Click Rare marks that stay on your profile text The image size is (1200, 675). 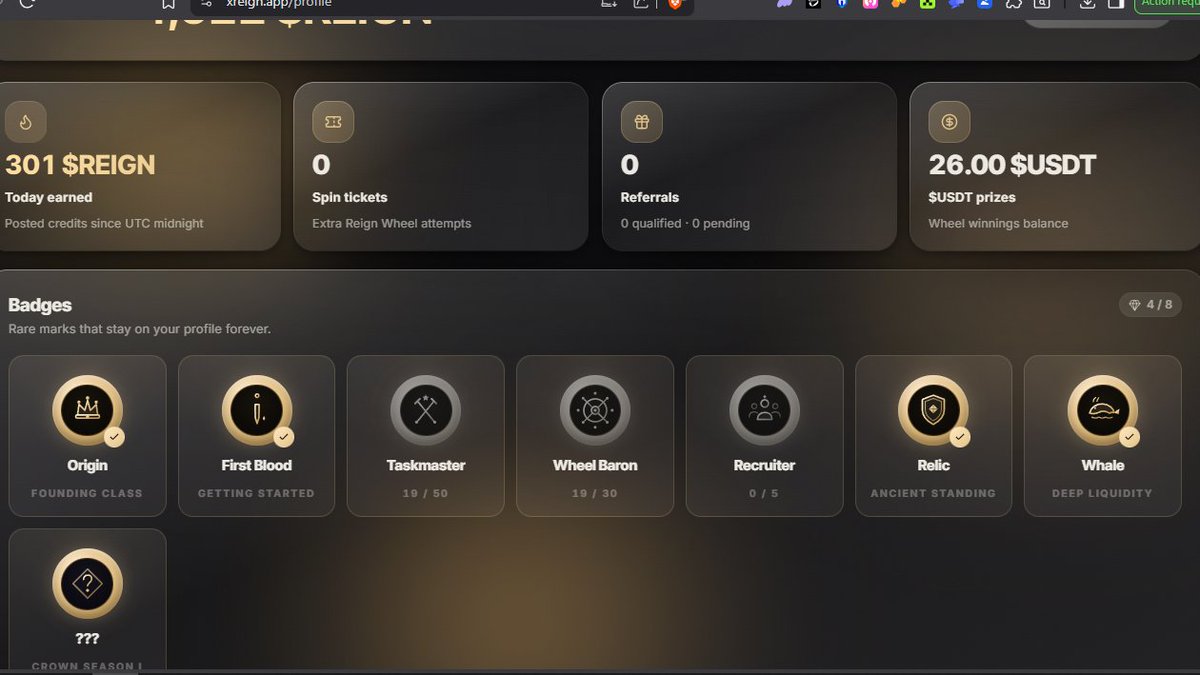(139, 328)
